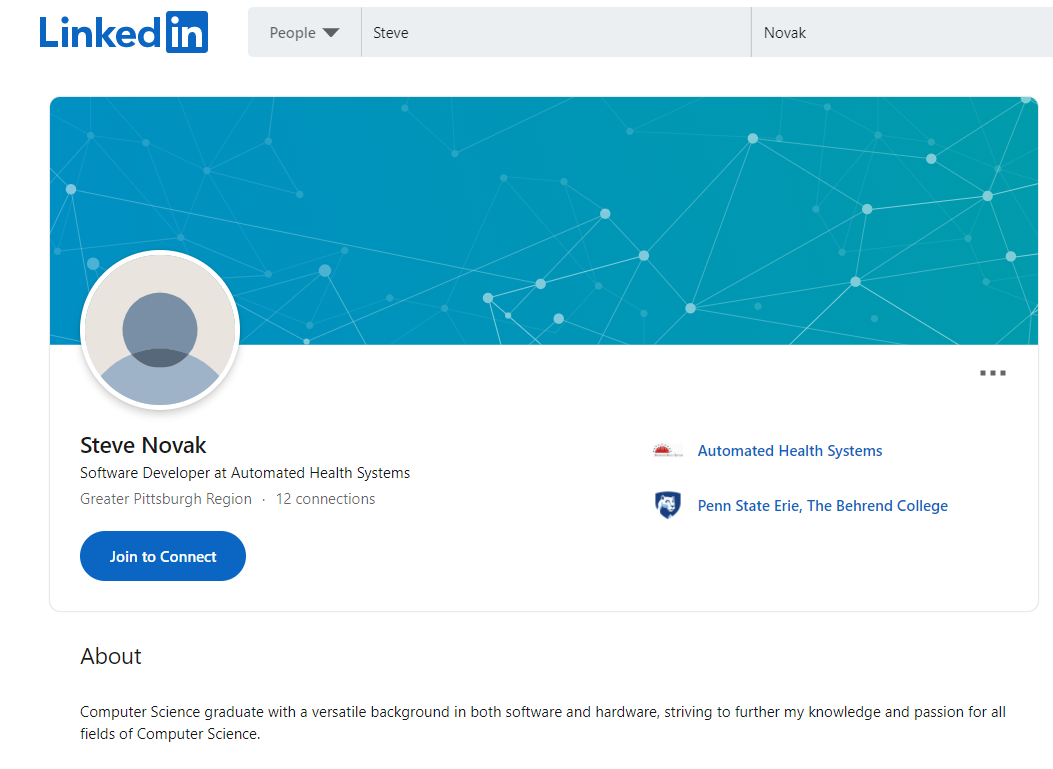Click the Greater Pittsburgh Region location text
1053x769 pixels.
(166, 499)
